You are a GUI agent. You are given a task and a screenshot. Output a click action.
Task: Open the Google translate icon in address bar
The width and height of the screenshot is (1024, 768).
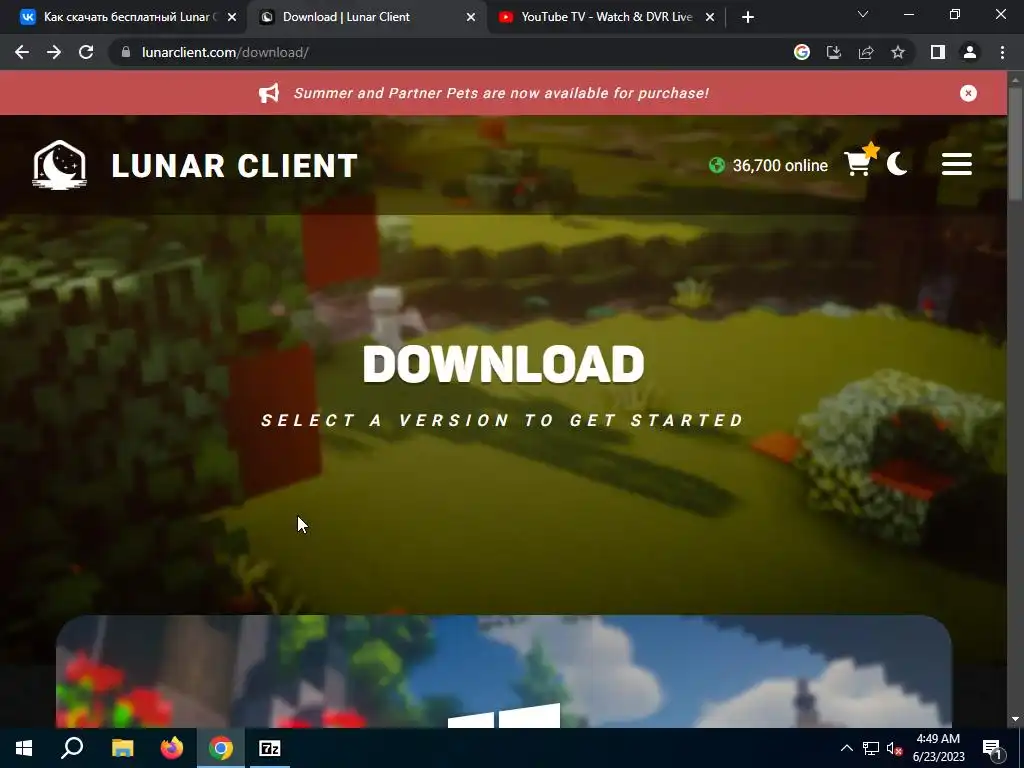coord(802,52)
